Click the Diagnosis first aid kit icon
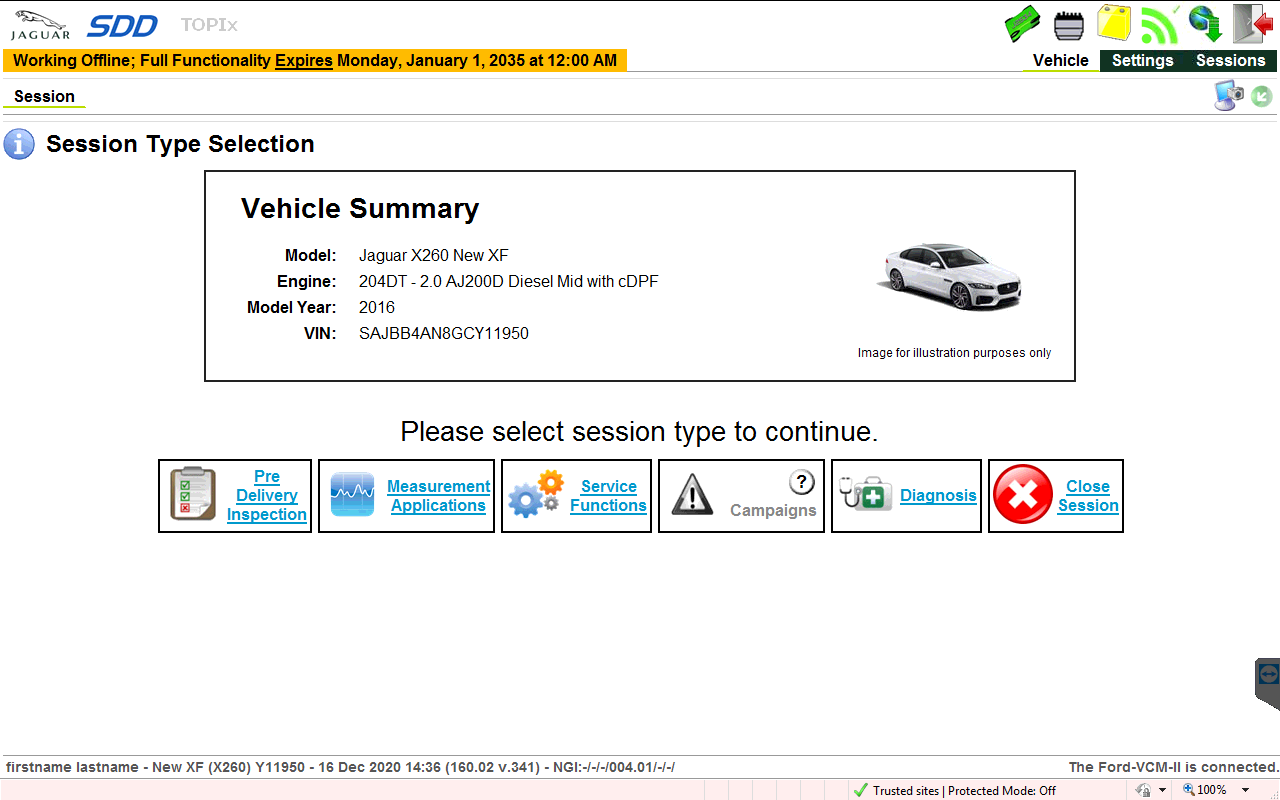 click(x=866, y=493)
